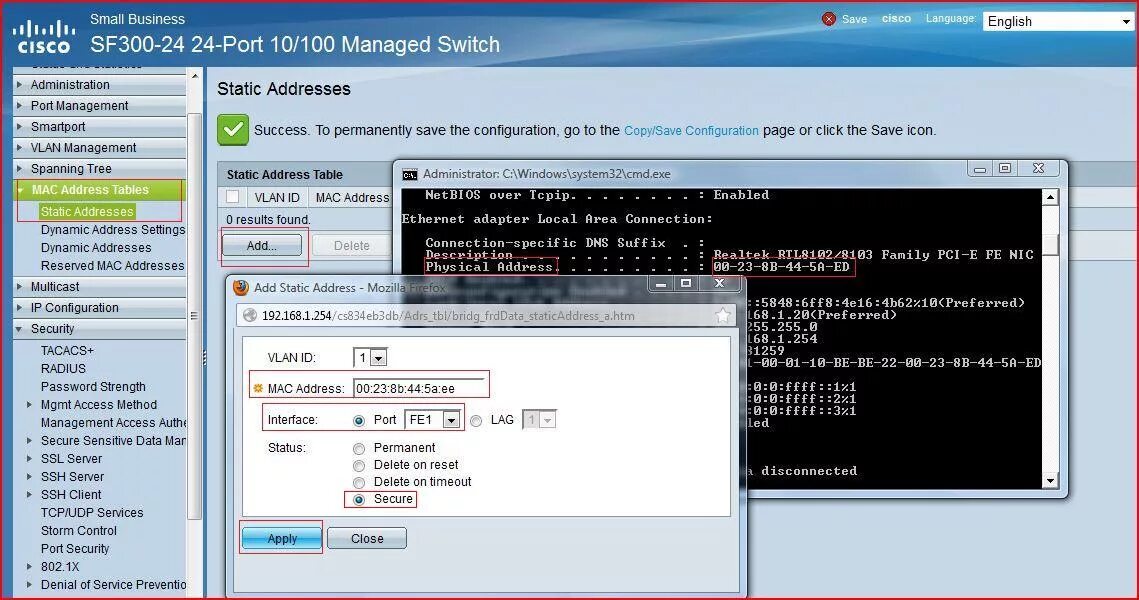Viewport: 1139px width, 600px height.
Task: Open Reserved MAC Addresses
Action: (x=113, y=266)
